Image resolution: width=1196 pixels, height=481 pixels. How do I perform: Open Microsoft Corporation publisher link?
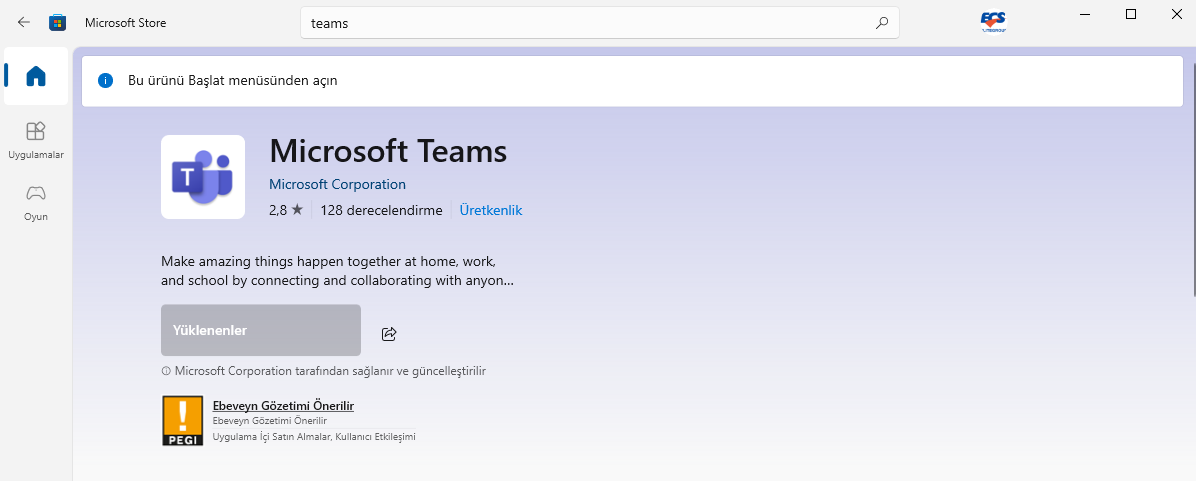(x=337, y=185)
